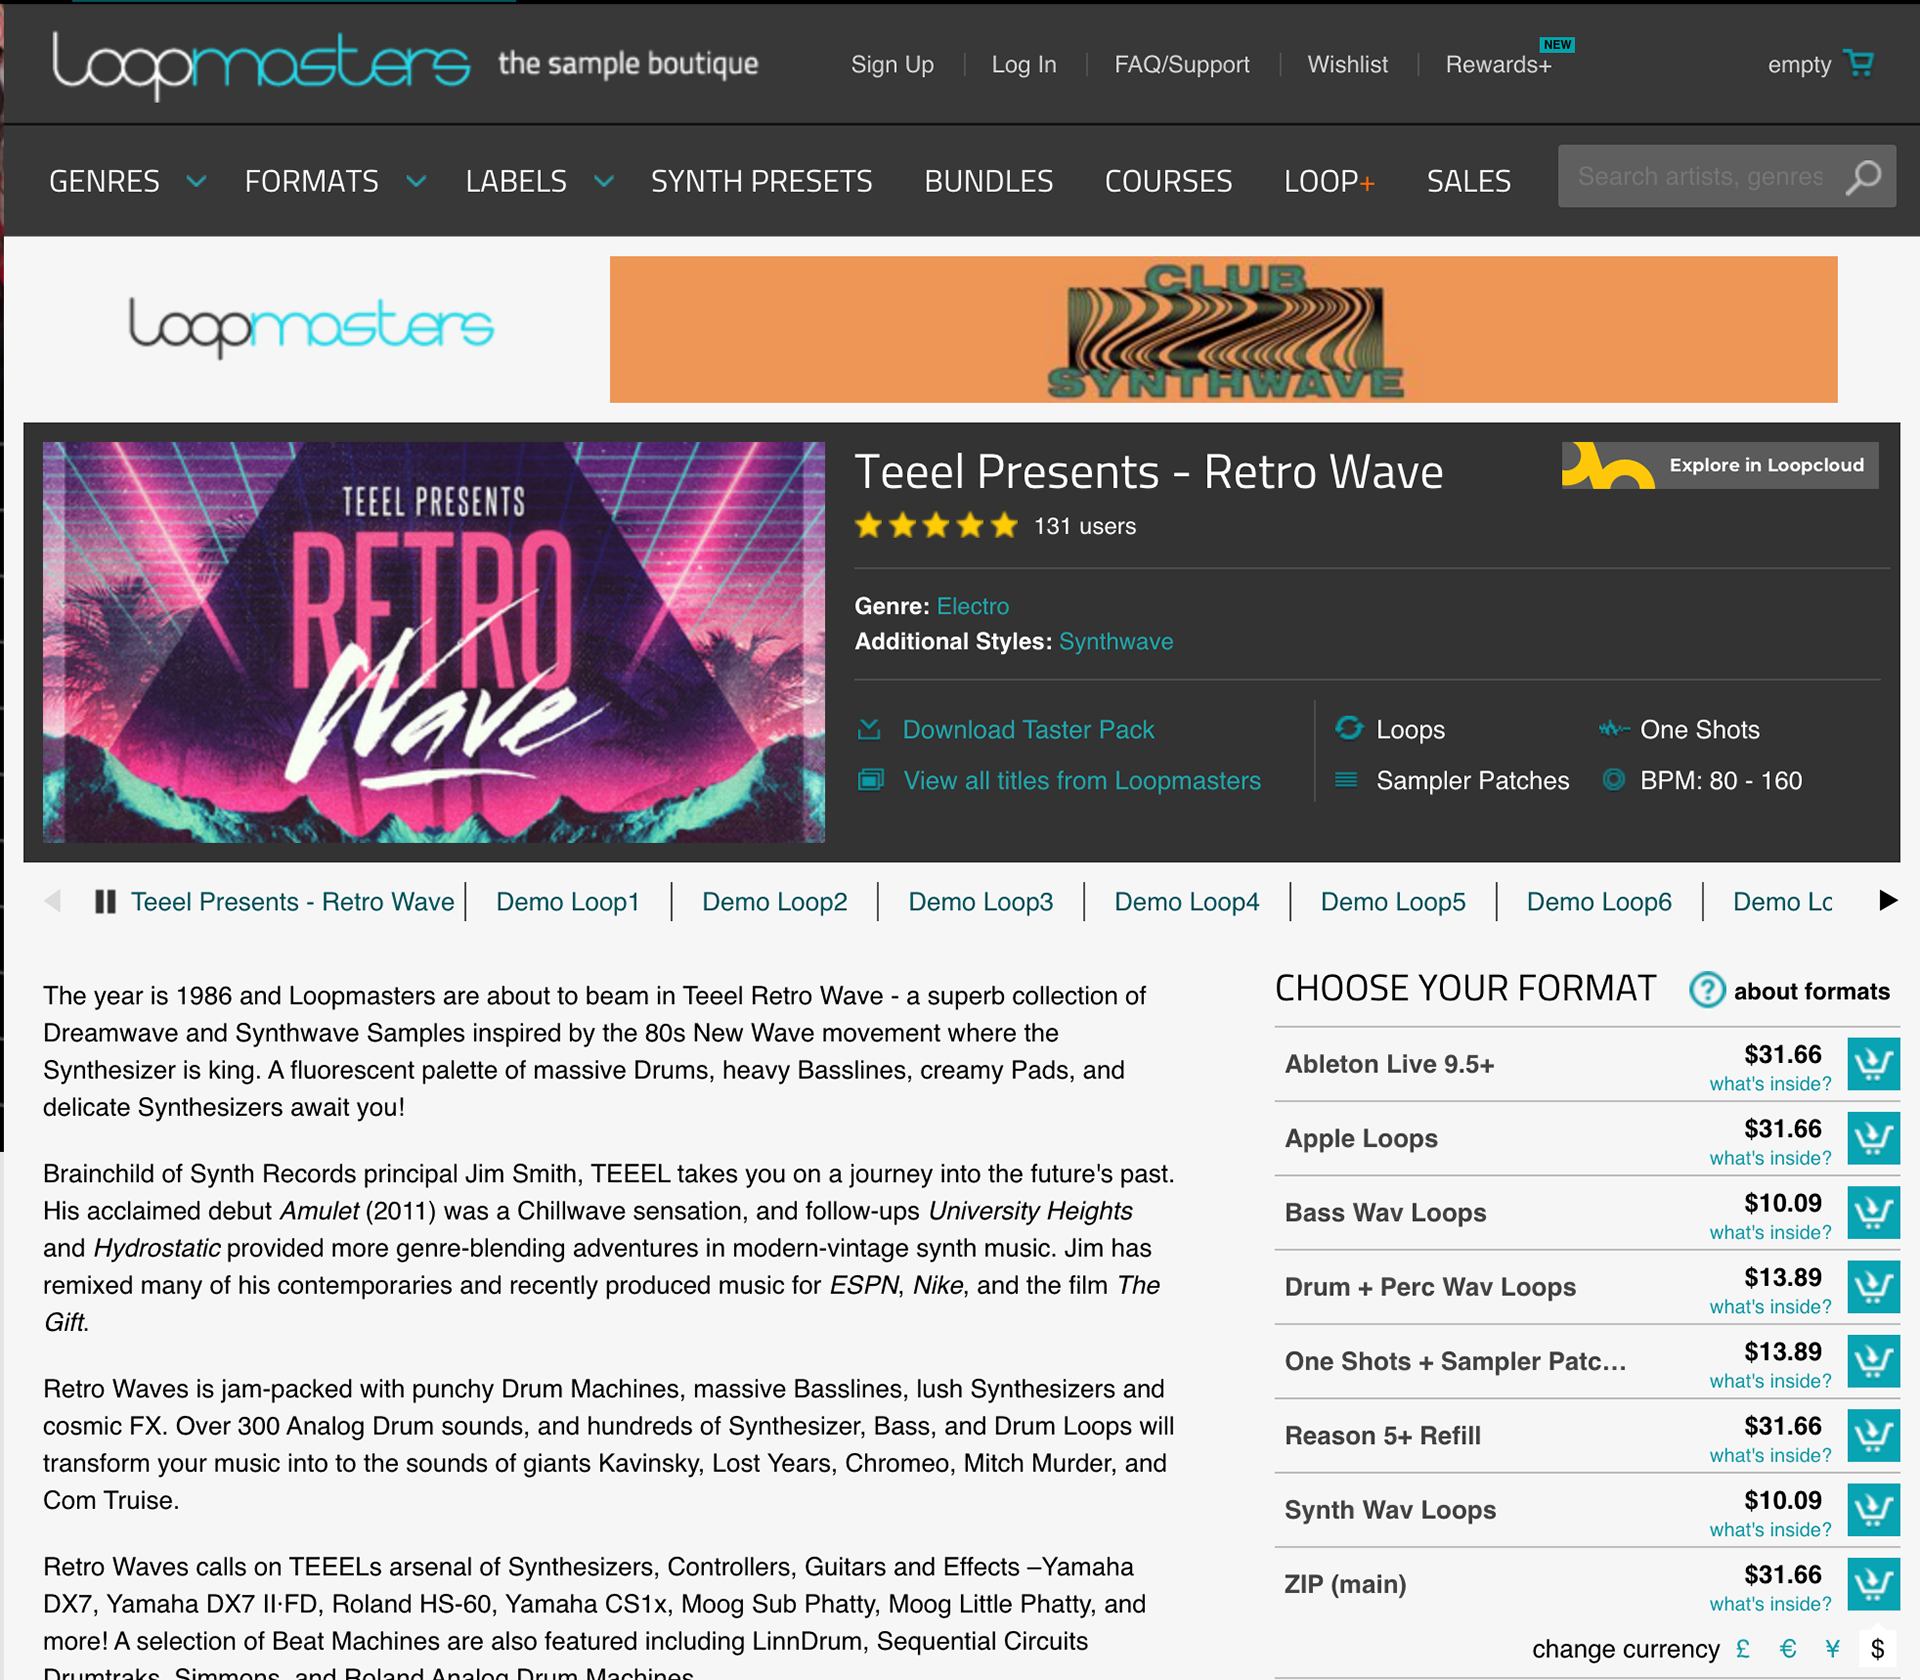Open Synth Presets menu
This screenshot has height=1680, width=1920.
click(x=761, y=181)
